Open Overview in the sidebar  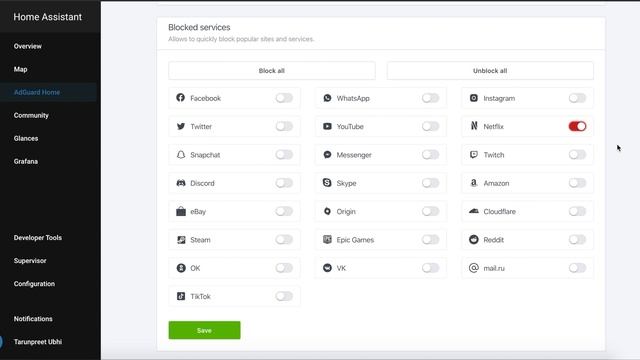pos(28,46)
